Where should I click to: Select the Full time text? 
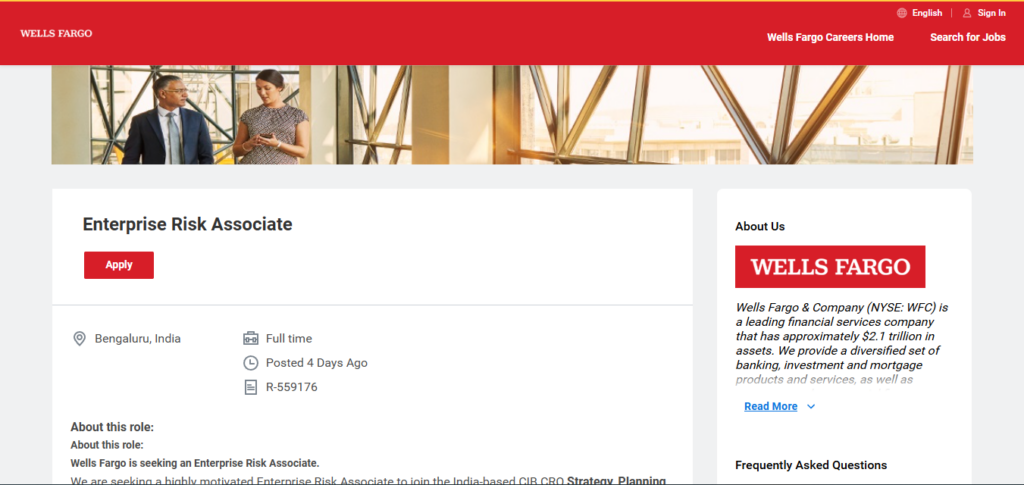tap(289, 339)
